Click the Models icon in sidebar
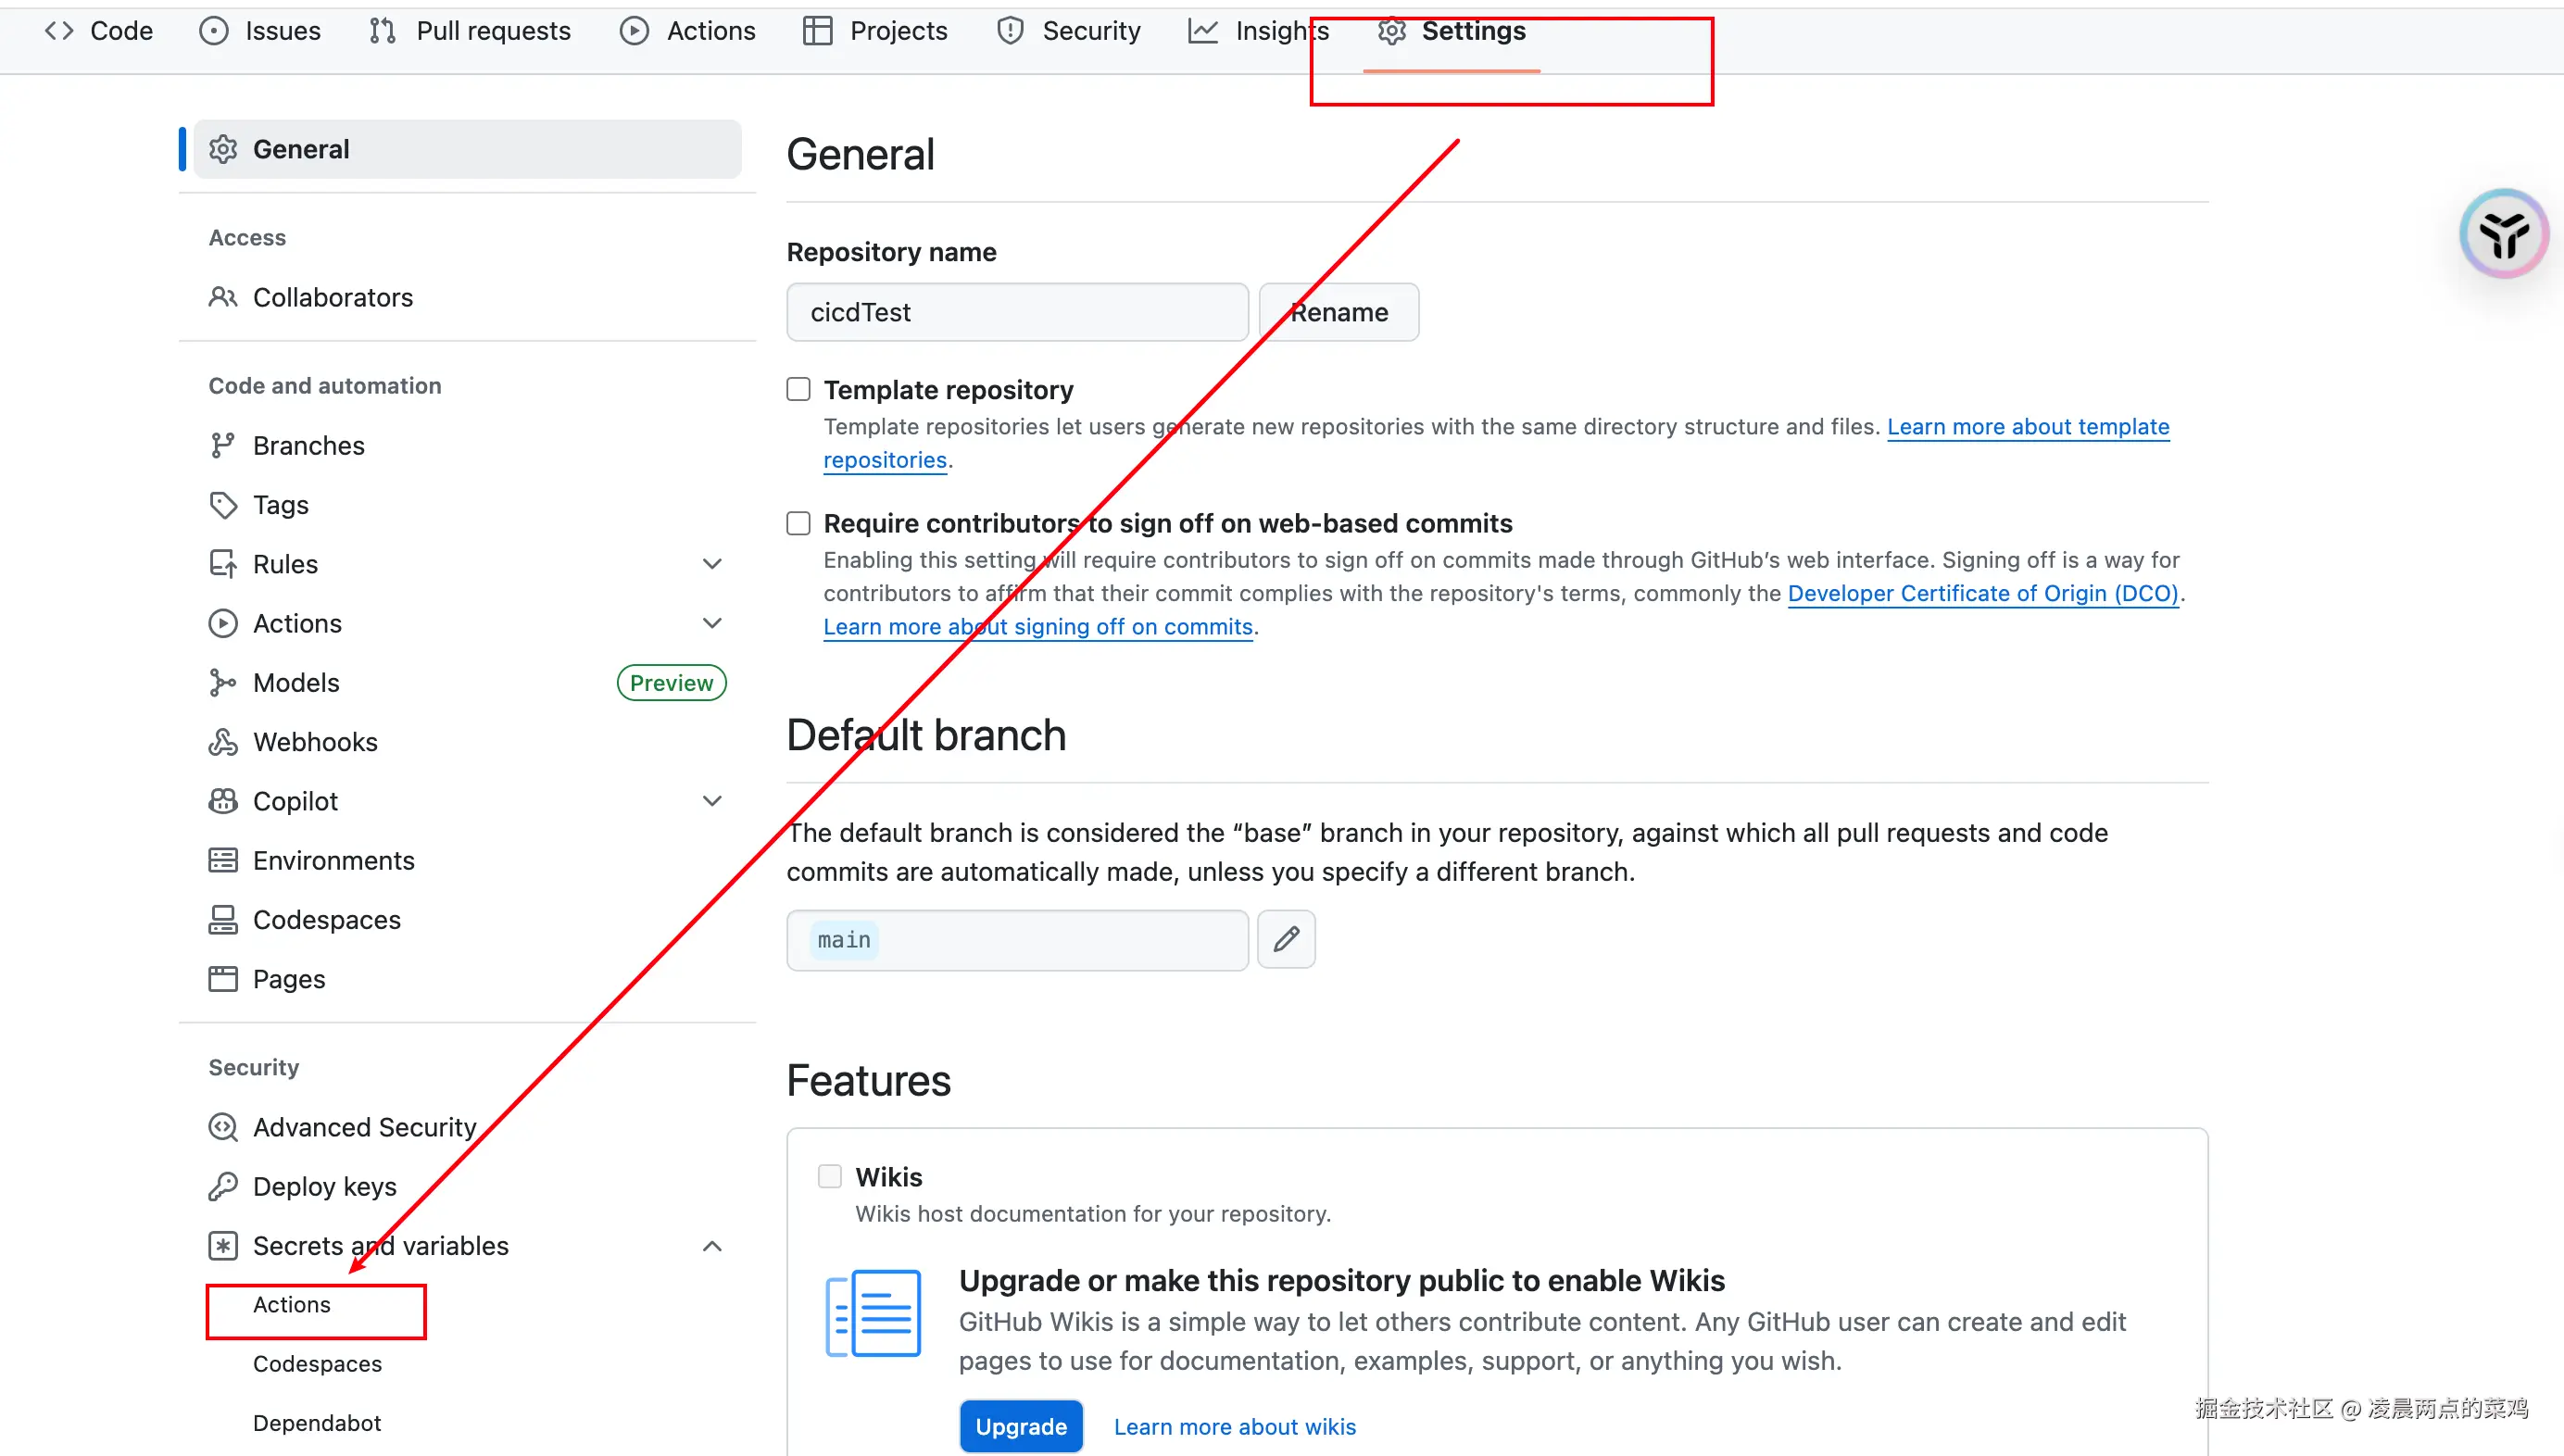2564x1456 pixels. click(x=222, y=682)
